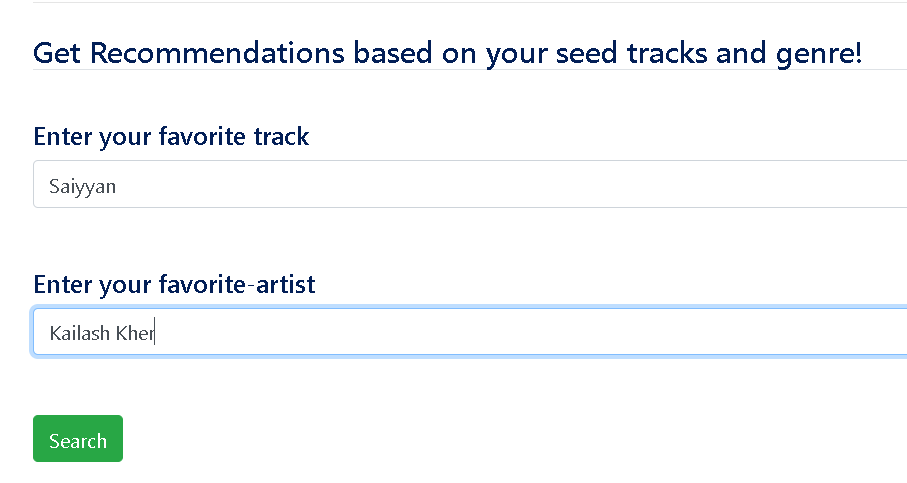Click the word 'genre!' in the heading
The width and height of the screenshot is (907, 483).
click(818, 54)
